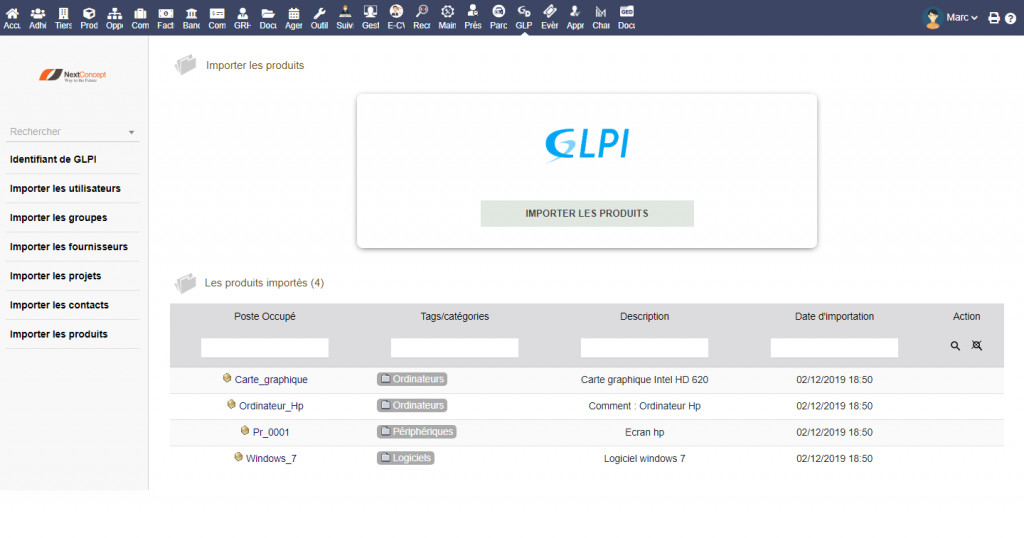This screenshot has height=538, width=1024.
Task: Click the Marc user avatar
Action: (x=933, y=18)
